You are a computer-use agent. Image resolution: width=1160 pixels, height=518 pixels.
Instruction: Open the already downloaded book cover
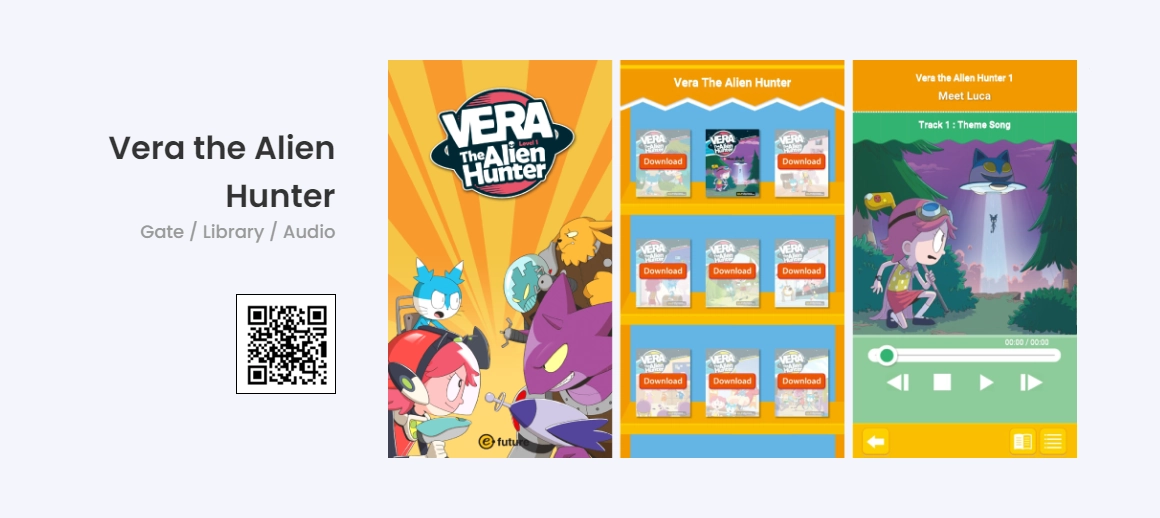732,163
